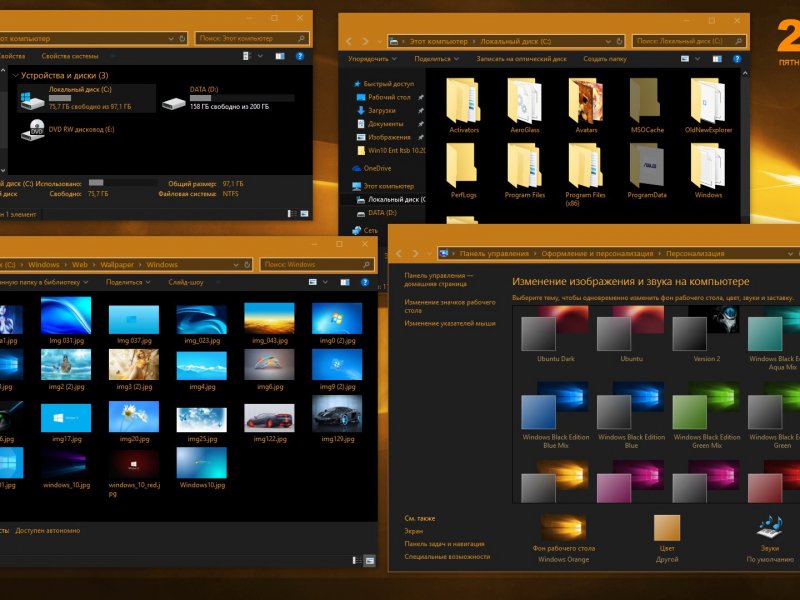Open help in the Этот компьютер window

[300, 56]
